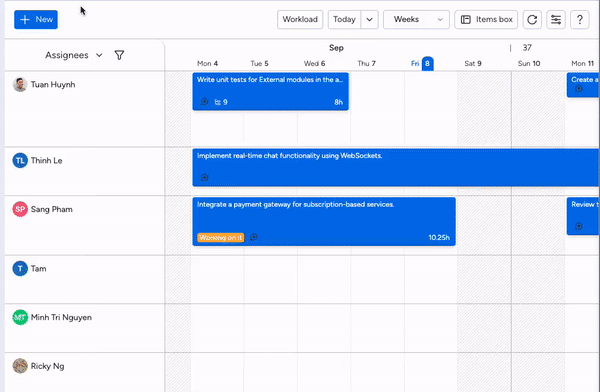The height and width of the screenshot is (392, 600).
Task: Click the refresh icon in the toolbar
Action: pyautogui.click(x=532, y=20)
